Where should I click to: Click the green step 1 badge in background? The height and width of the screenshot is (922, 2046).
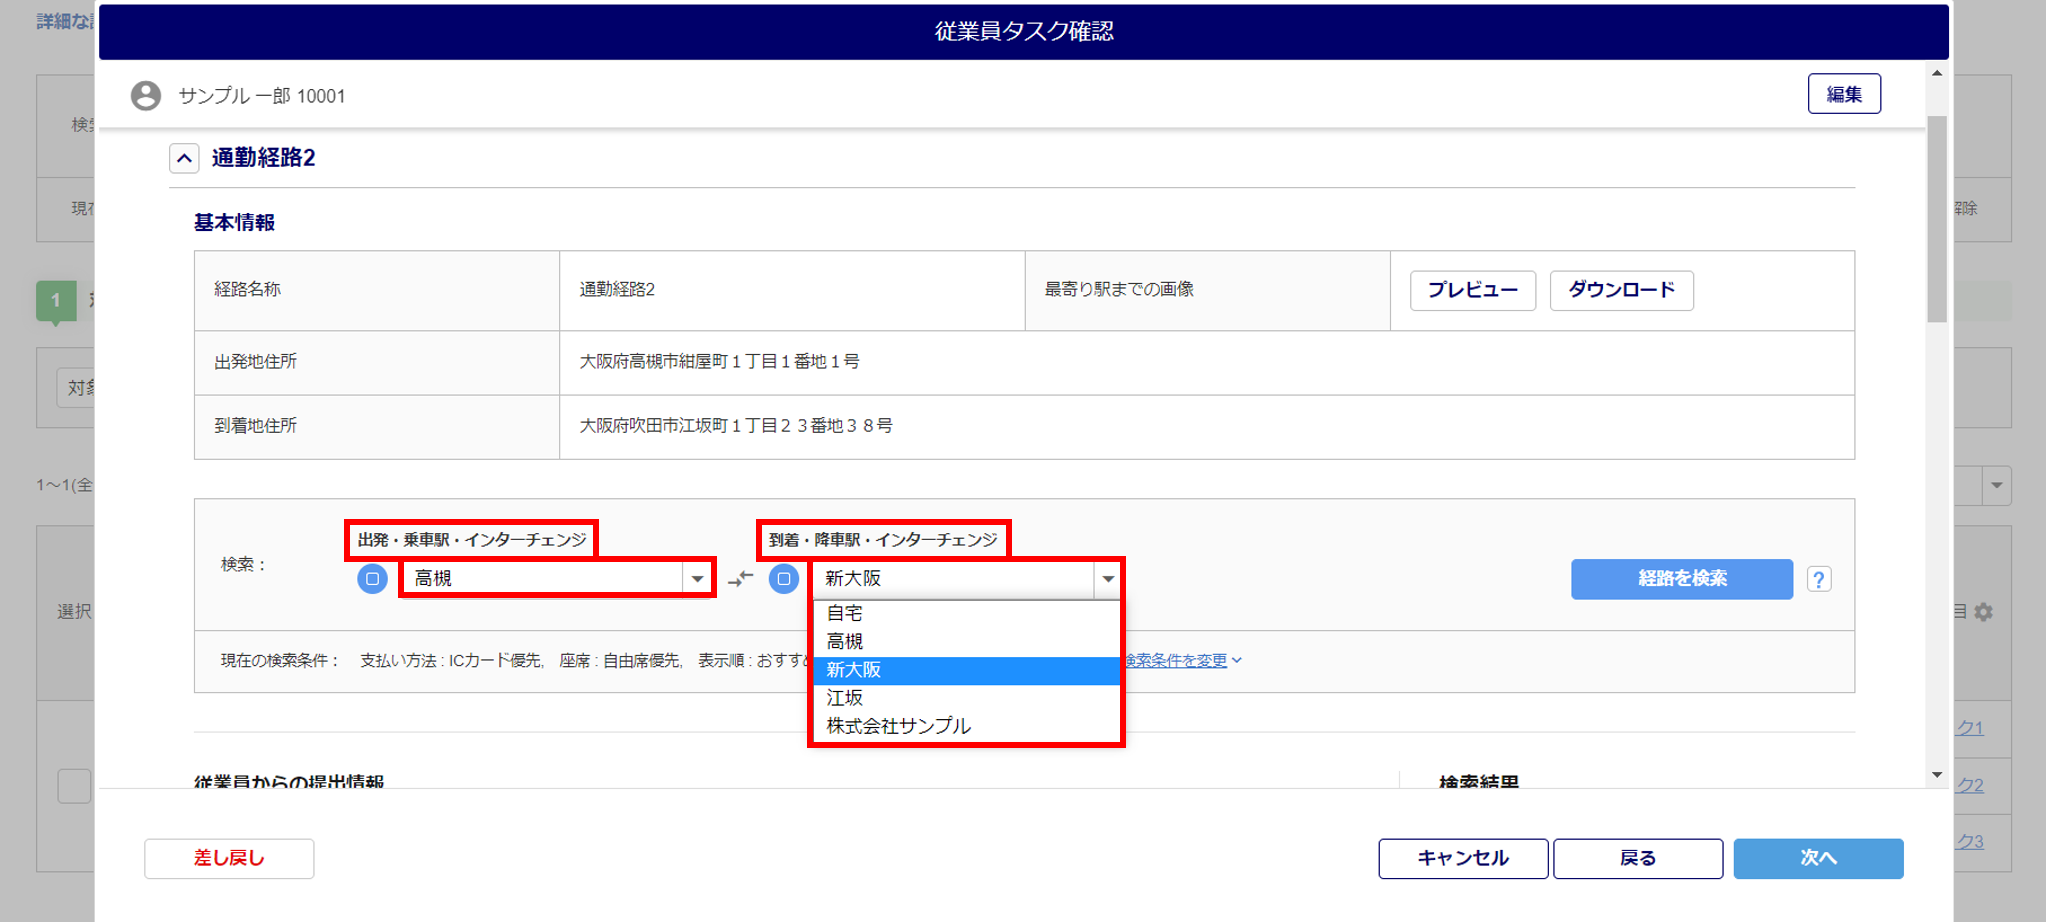pos(55,301)
